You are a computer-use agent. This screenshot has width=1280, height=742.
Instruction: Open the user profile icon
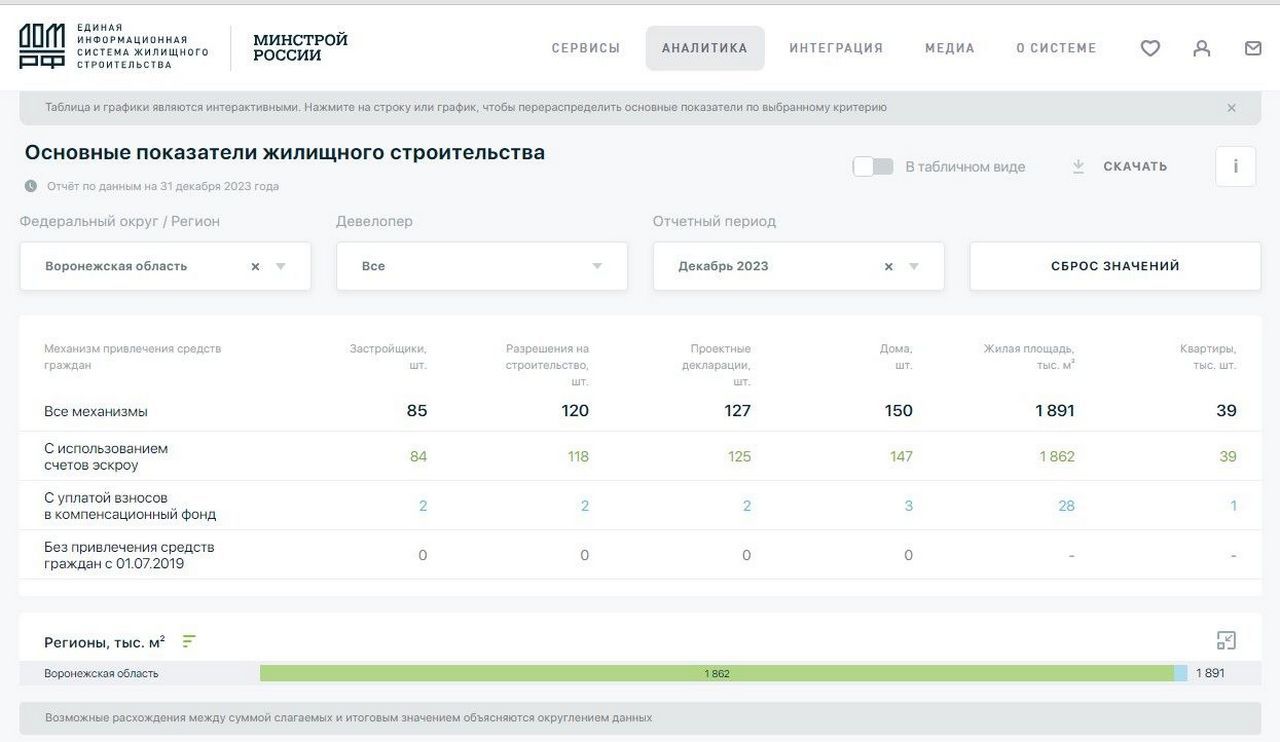tap(1202, 48)
